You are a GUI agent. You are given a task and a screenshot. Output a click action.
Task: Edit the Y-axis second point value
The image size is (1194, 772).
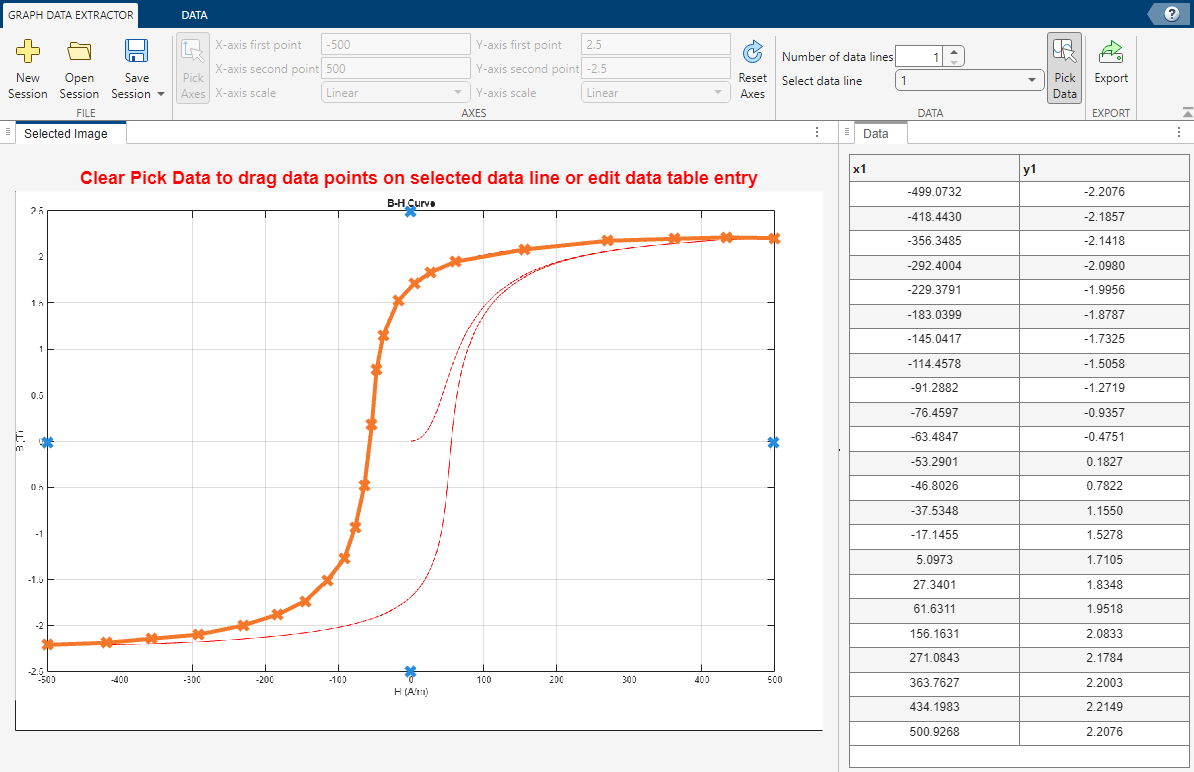655,68
